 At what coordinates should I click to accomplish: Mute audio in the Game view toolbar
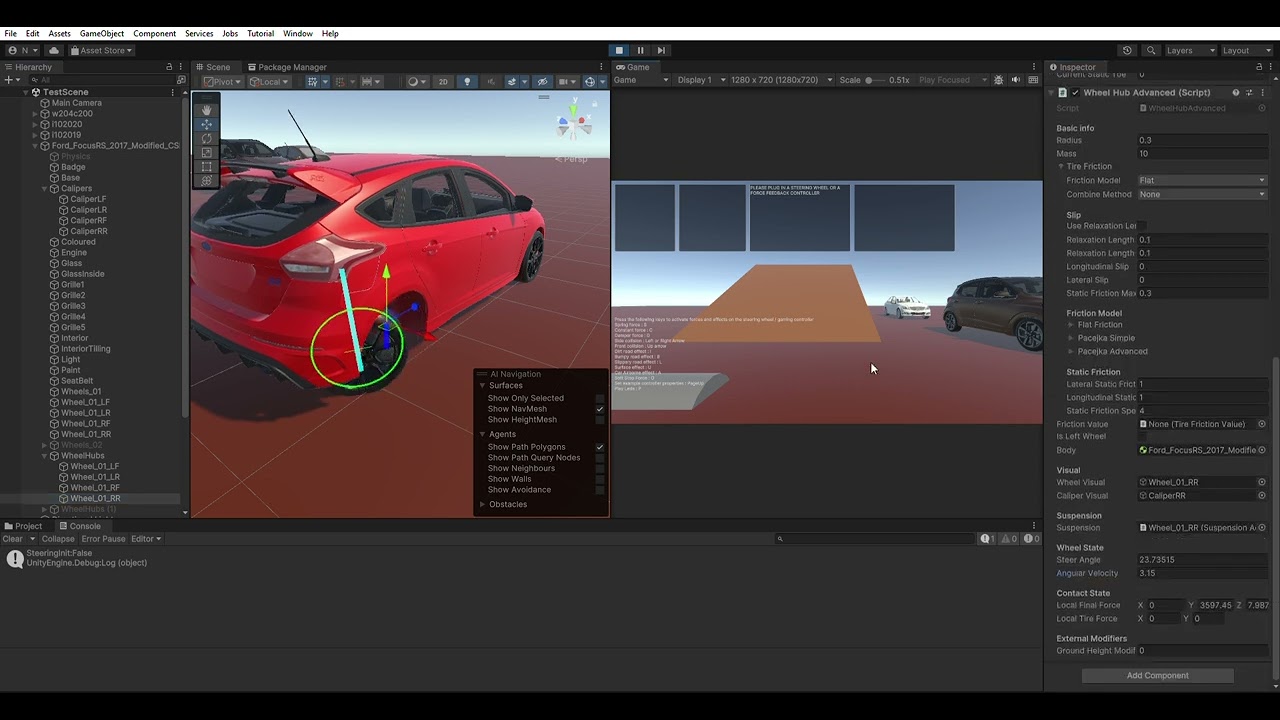[x=1014, y=80]
